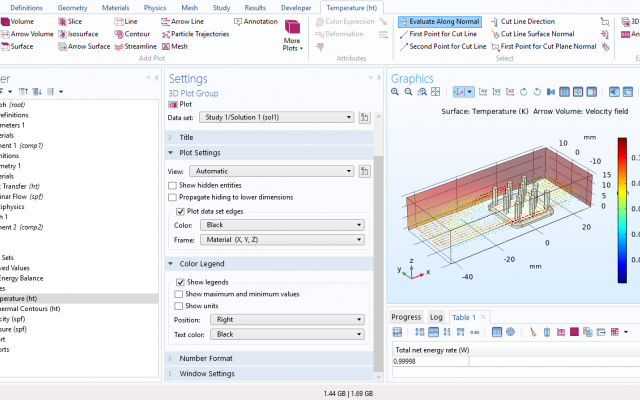640x400 pixels.
Task: Open the Data set dropdown
Action: click(276, 118)
